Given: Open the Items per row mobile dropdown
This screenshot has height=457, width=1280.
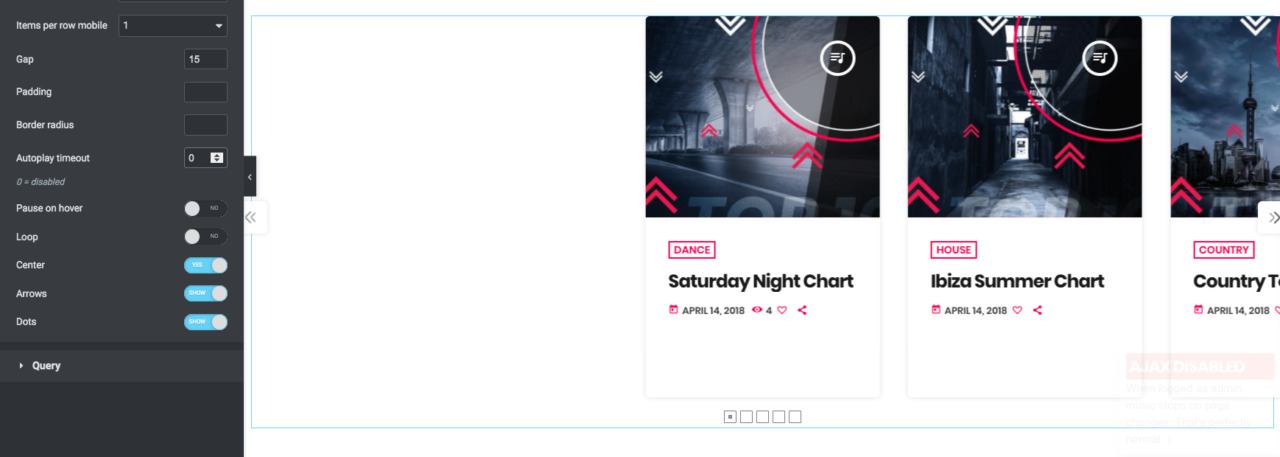Looking at the screenshot, I should [x=173, y=25].
